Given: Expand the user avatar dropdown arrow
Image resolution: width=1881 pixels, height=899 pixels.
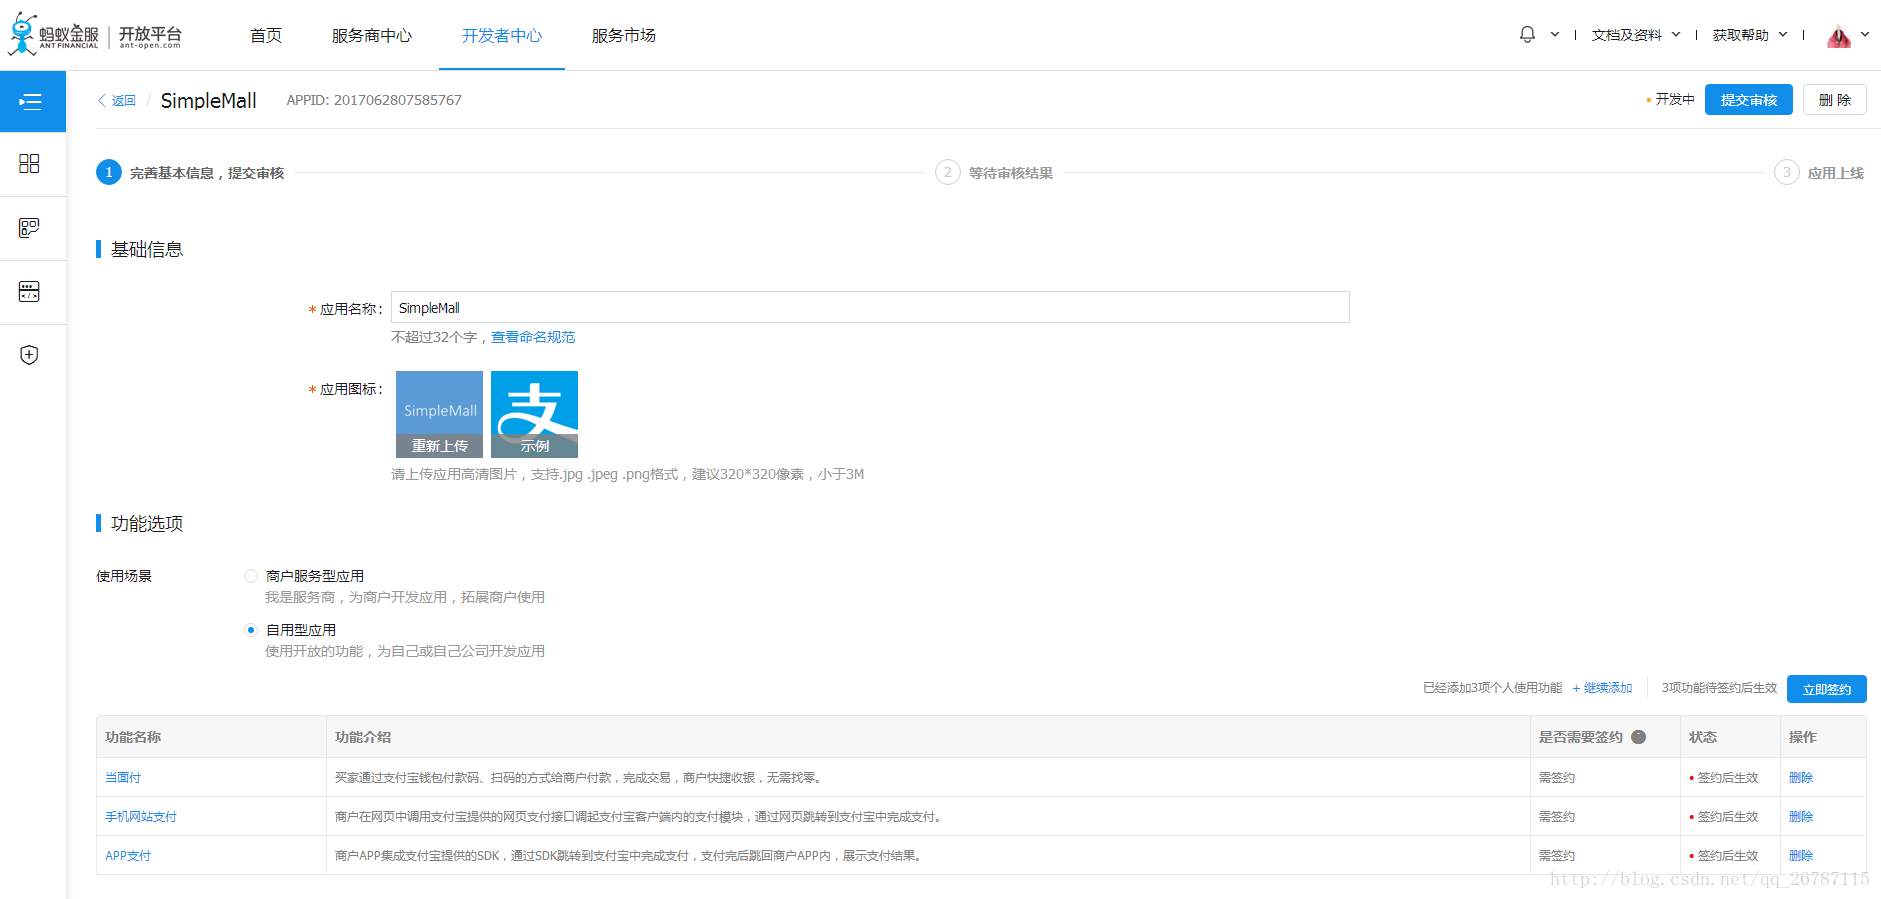Looking at the screenshot, I should pos(1864,35).
